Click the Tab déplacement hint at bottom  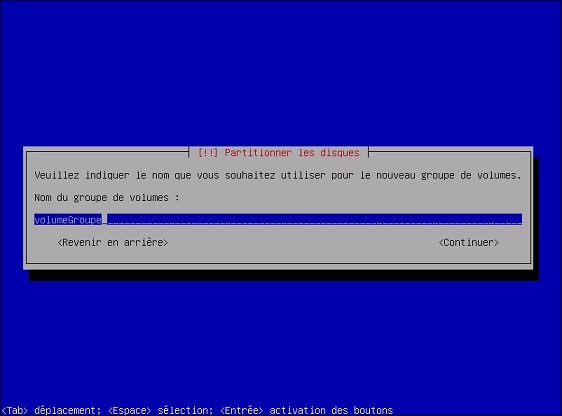tap(51, 410)
